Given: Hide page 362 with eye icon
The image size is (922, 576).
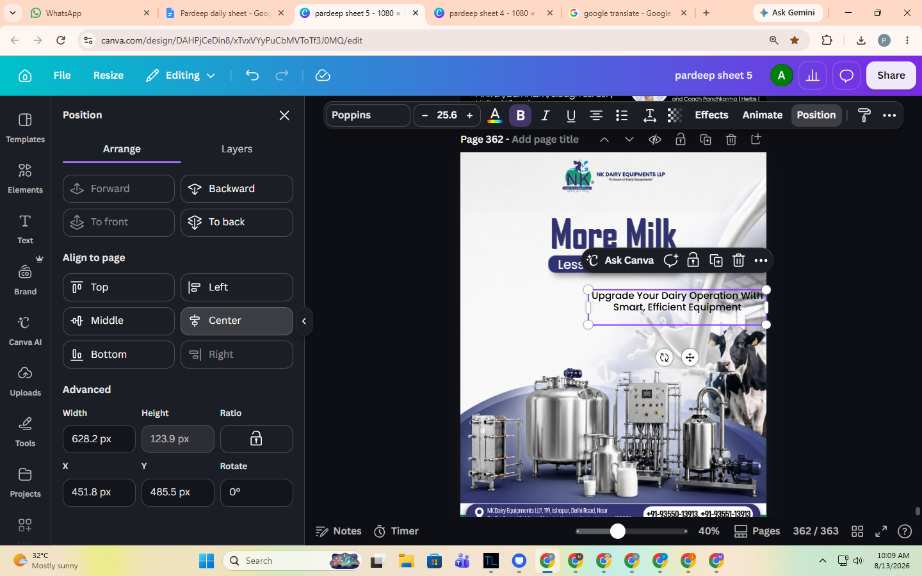Looking at the screenshot, I should 654,139.
